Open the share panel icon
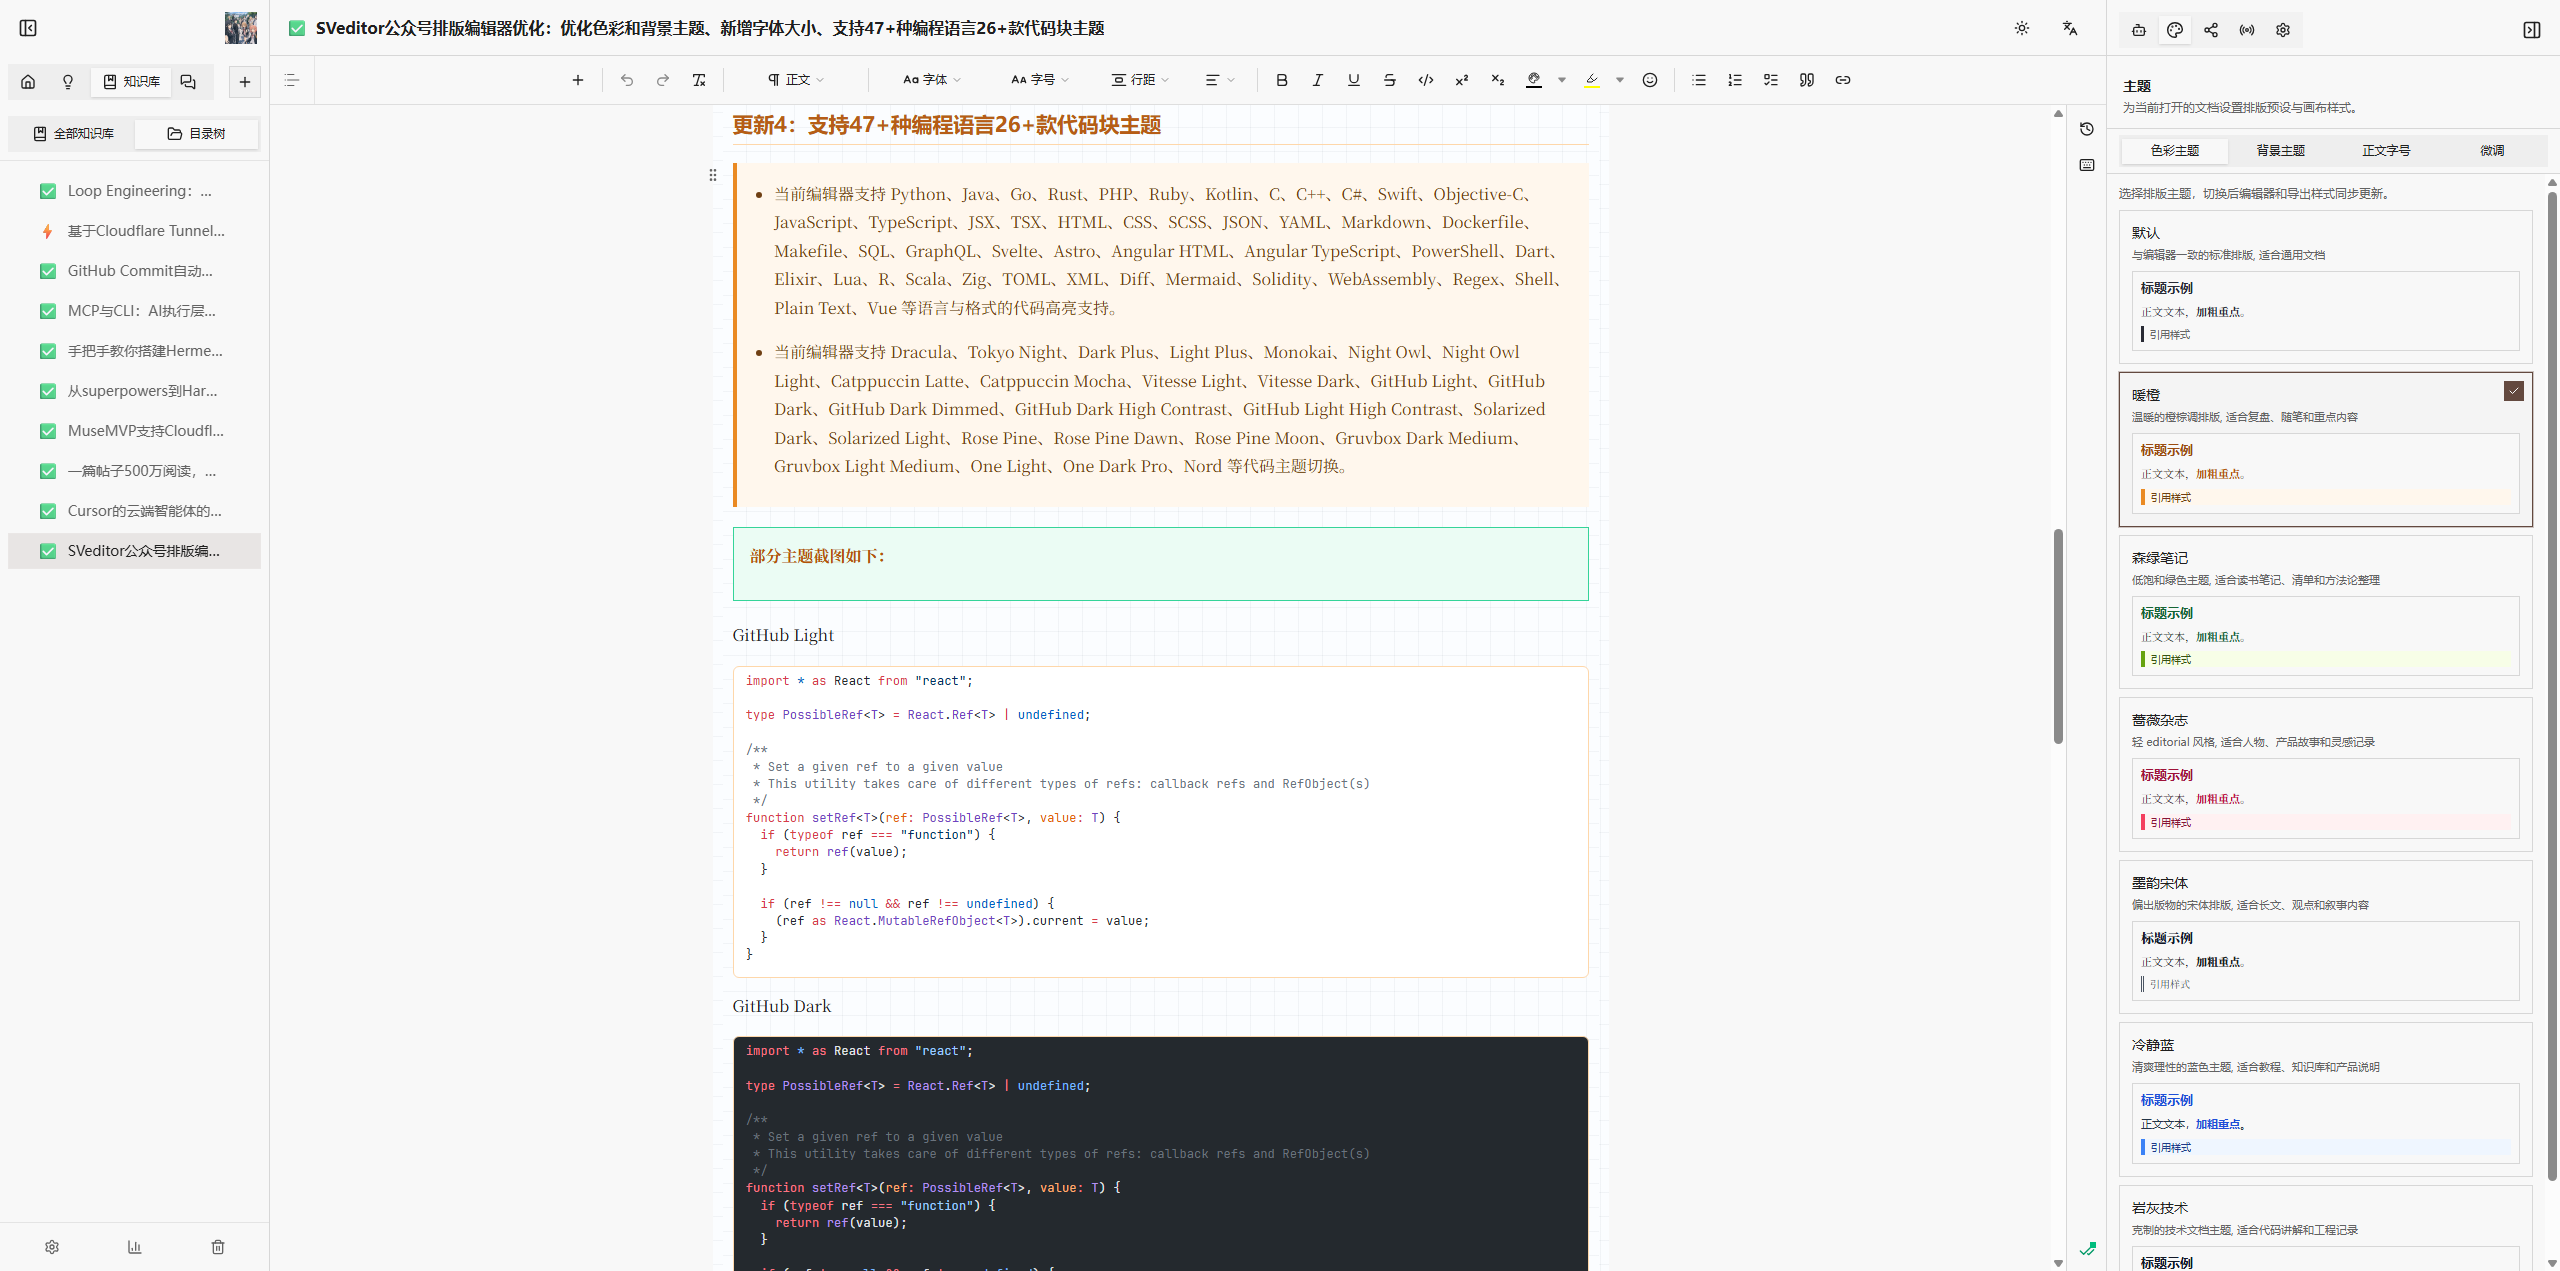 (x=2211, y=30)
